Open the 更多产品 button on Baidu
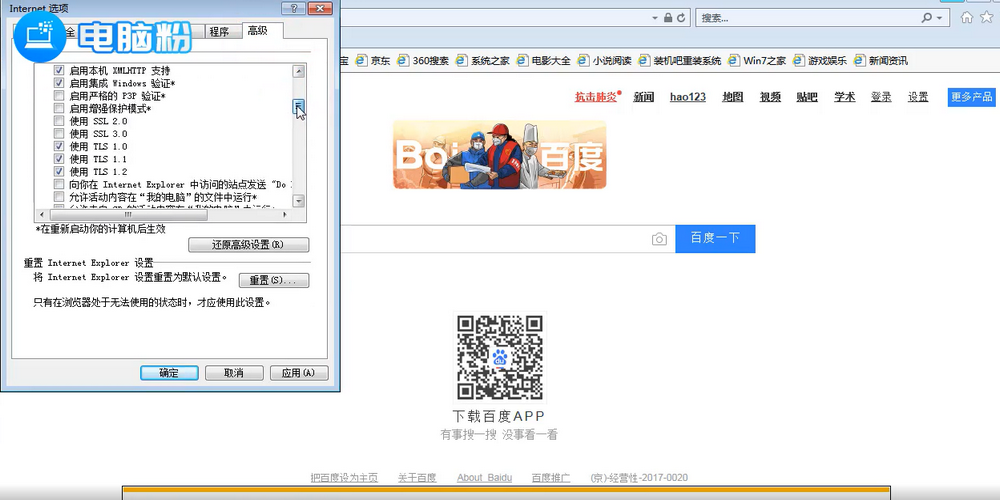 tap(971, 97)
